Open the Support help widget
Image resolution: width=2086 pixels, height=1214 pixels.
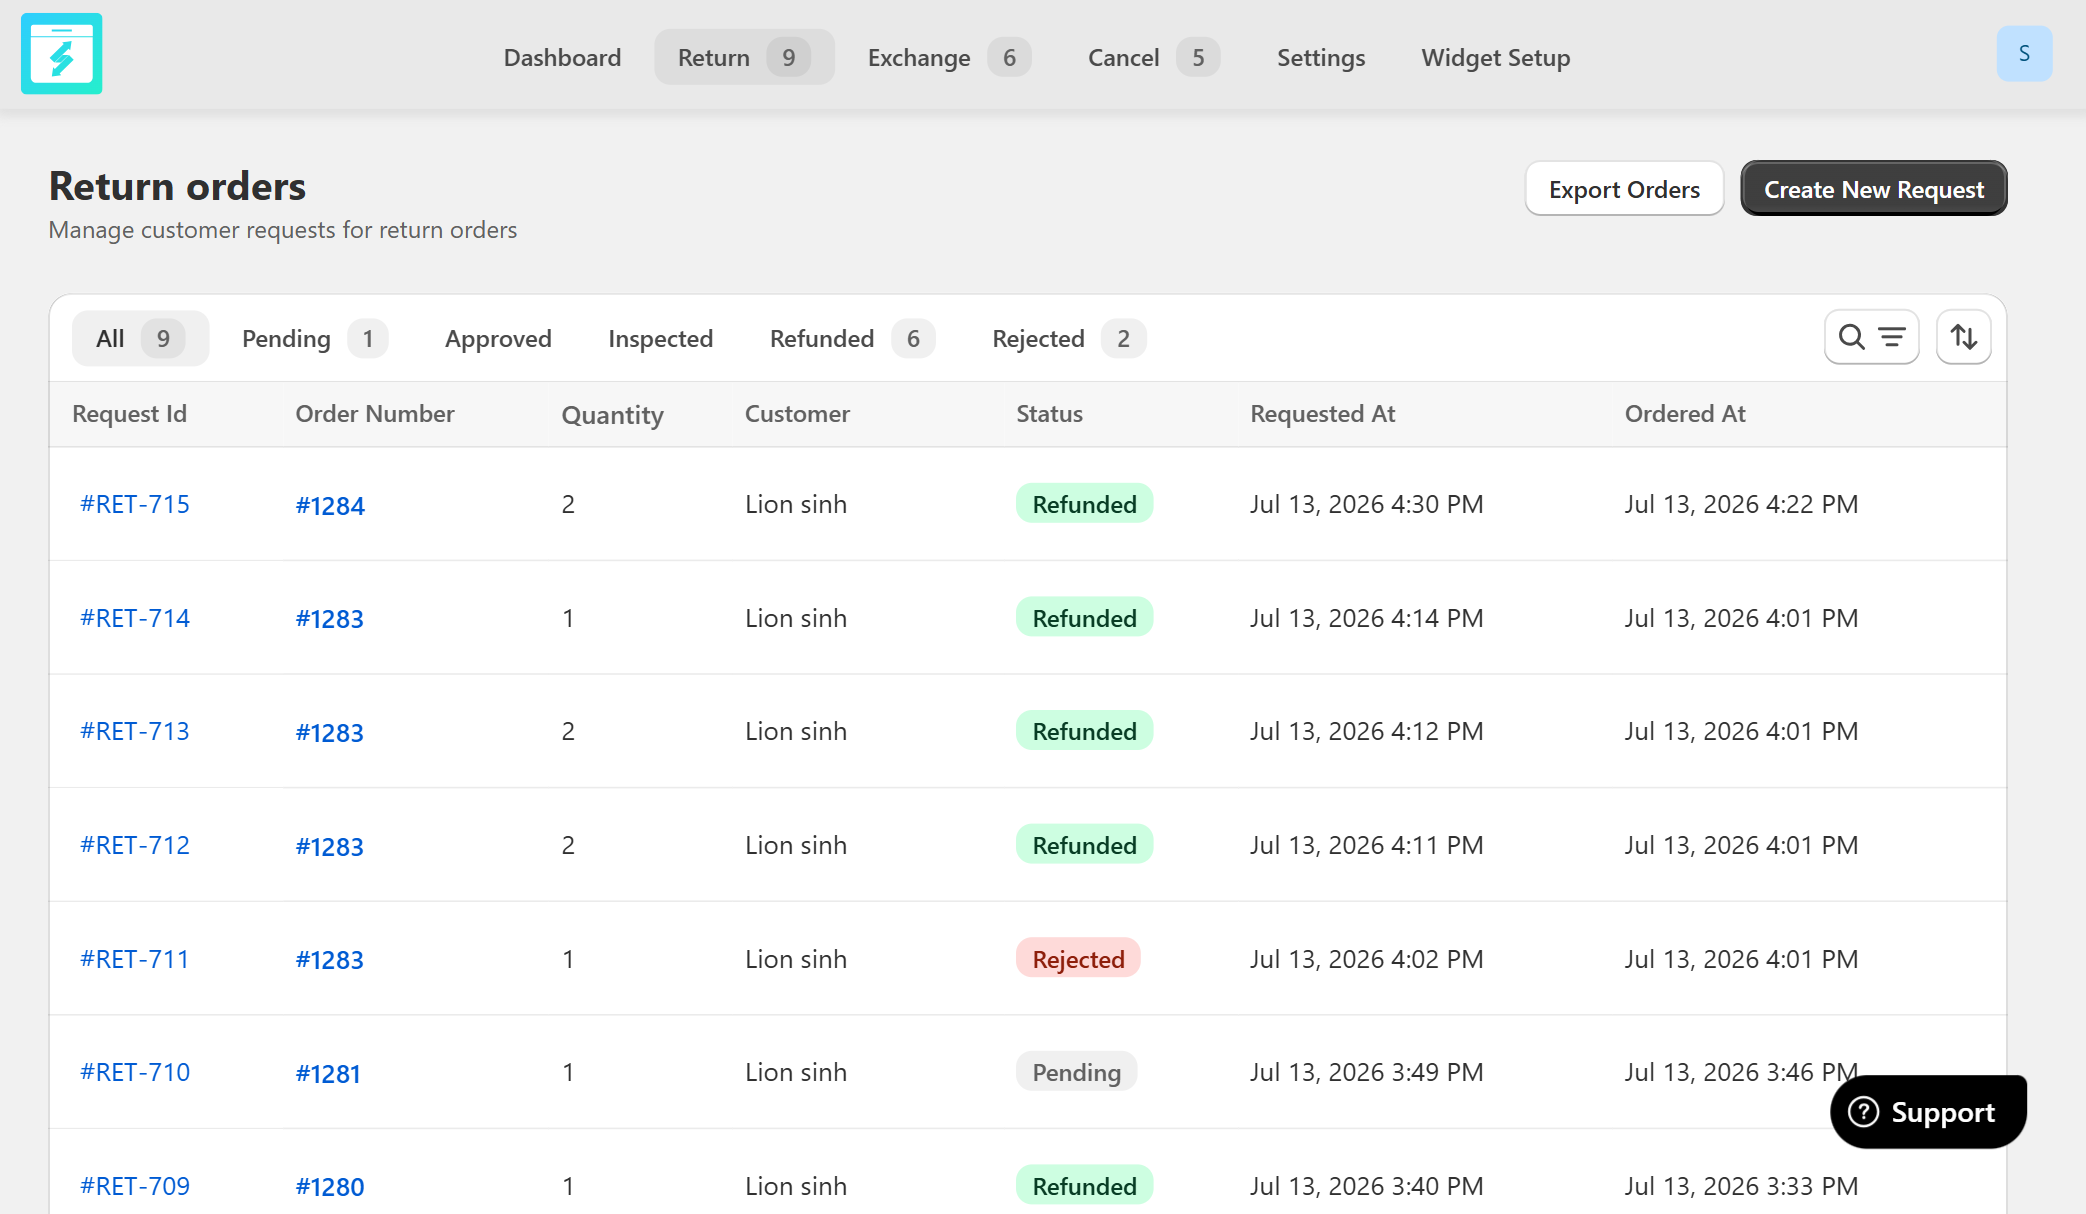point(1928,1112)
